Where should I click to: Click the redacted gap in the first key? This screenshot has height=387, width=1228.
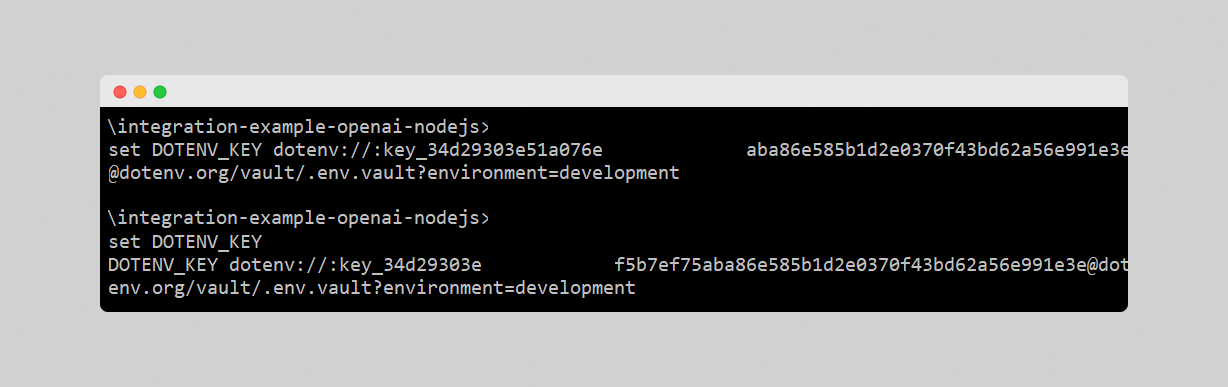(x=674, y=150)
